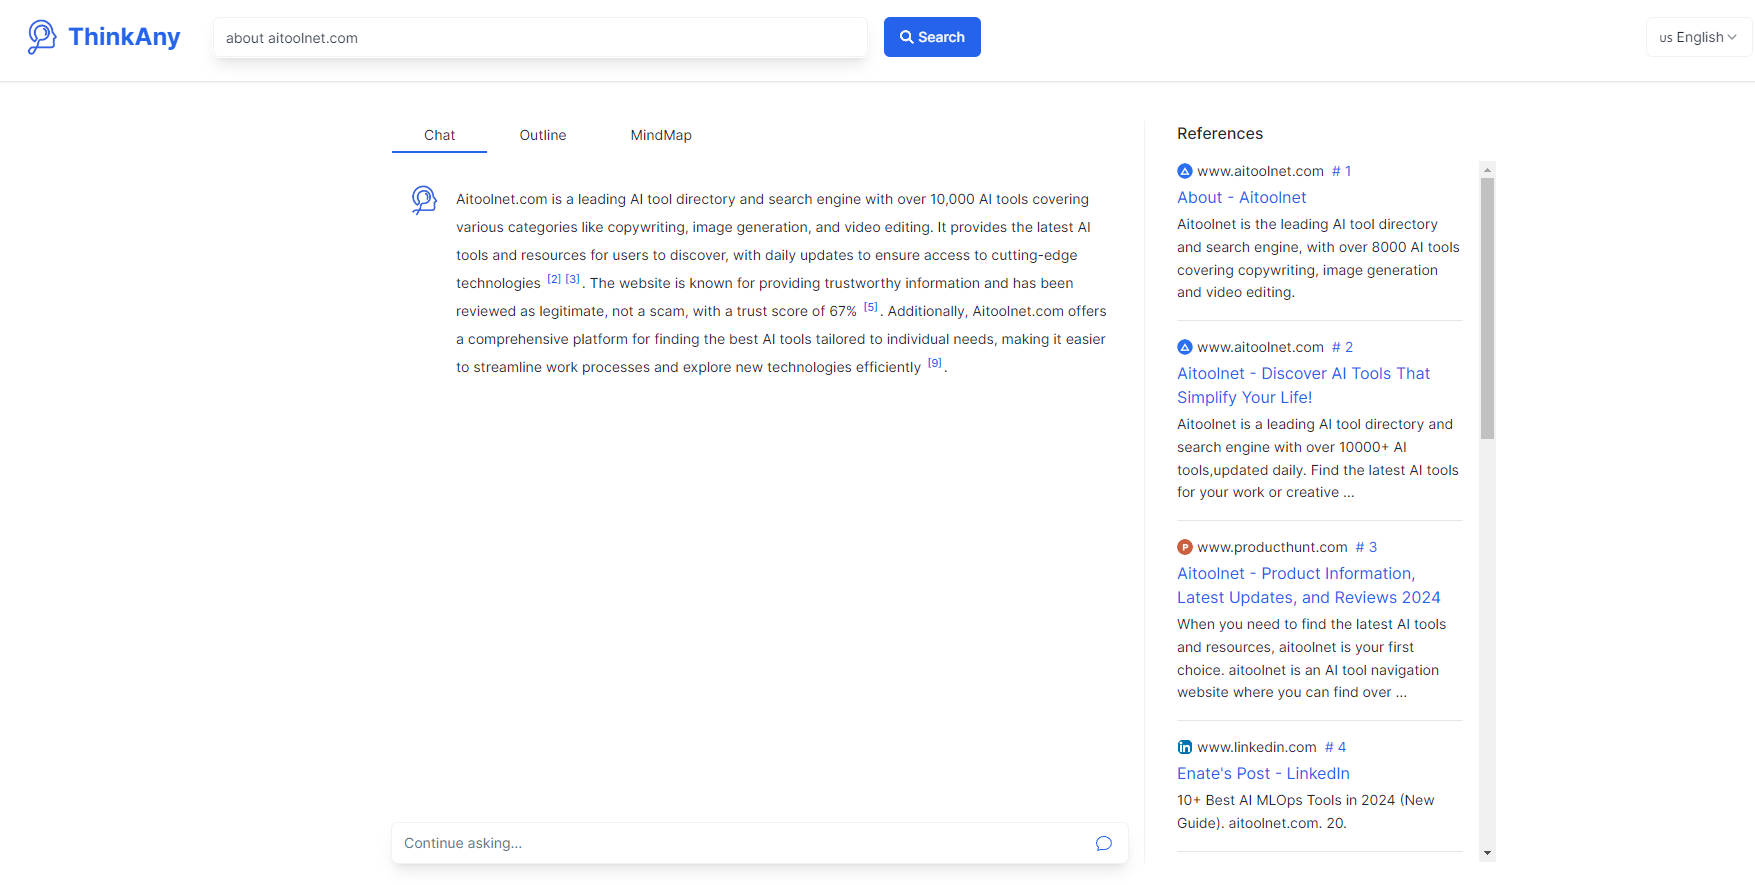1755x885 pixels.
Task: Open the English language dropdown
Action: tap(1698, 37)
